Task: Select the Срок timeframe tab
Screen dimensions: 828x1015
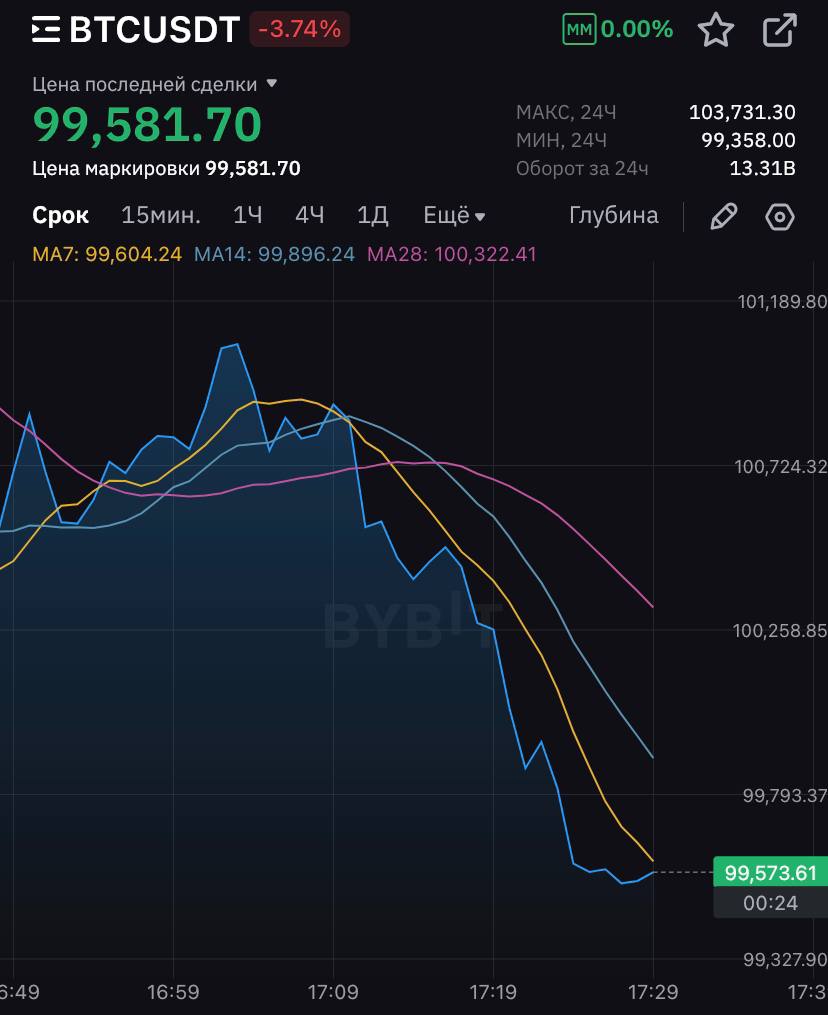Action: coord(60,216)
